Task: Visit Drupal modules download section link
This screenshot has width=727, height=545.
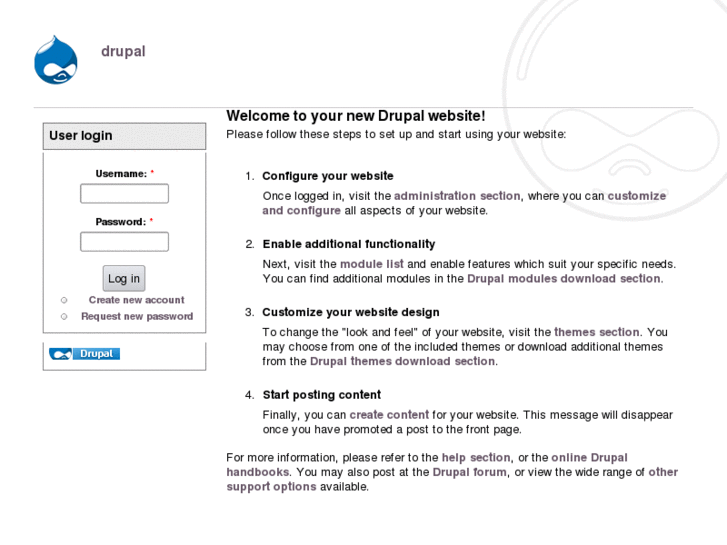Action: 564,279
